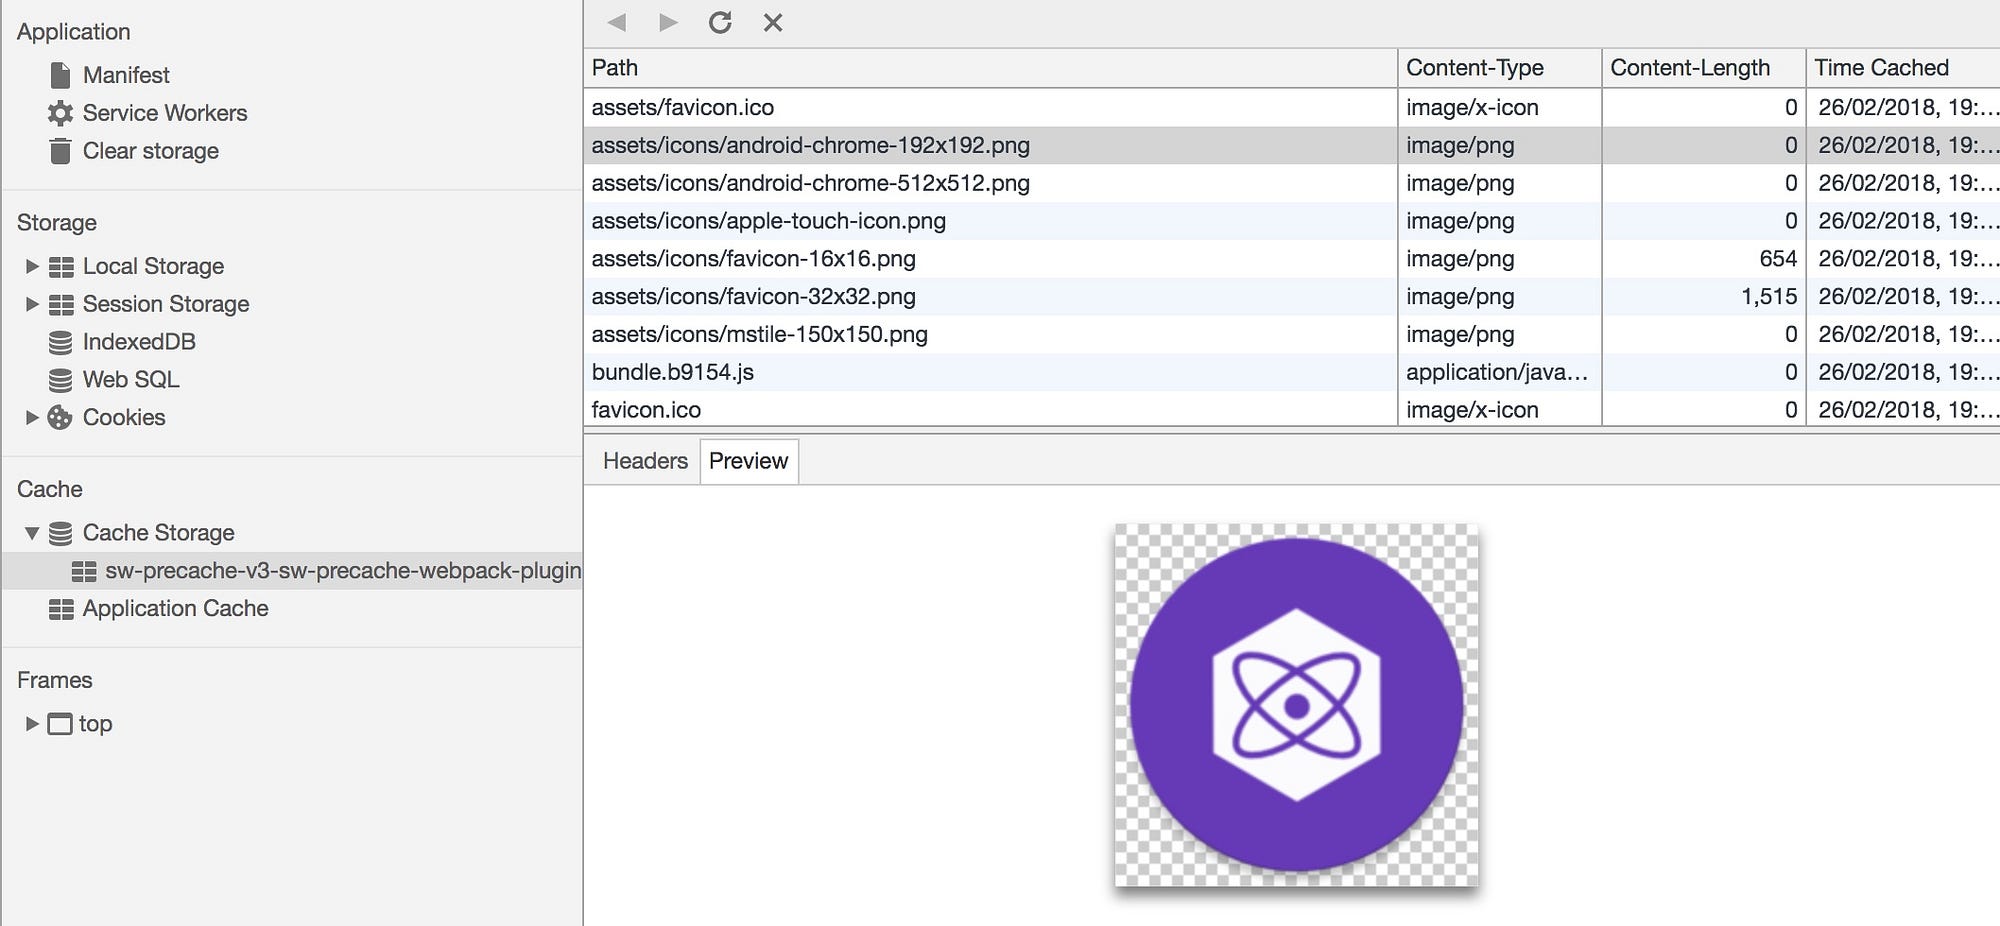Screen dimensions: 2000x926
Task: Switch to the Headers tab
Action: click(x=645, y=461)
